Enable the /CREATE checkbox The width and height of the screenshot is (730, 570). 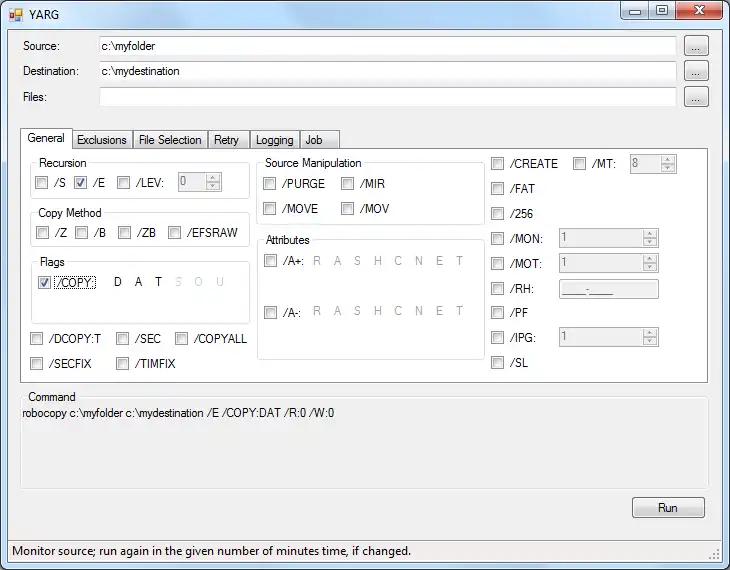pos(498,163)
